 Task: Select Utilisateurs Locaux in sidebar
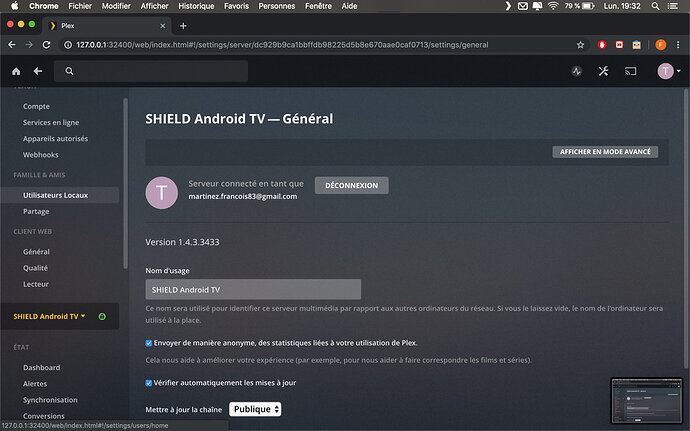(x=60, y=195)
